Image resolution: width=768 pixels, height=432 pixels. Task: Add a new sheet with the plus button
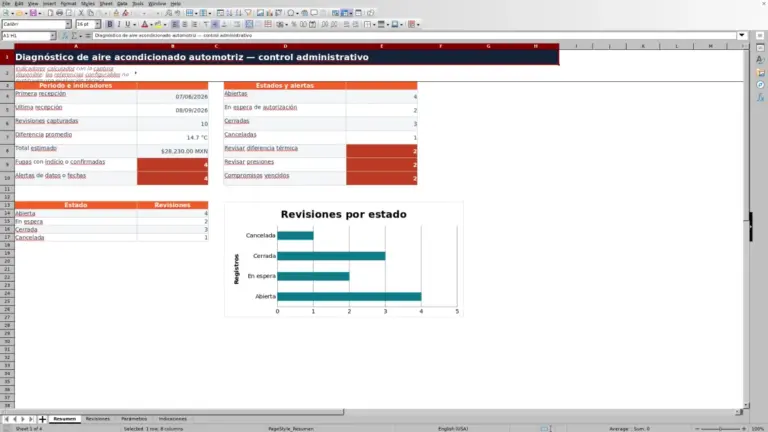42,419
